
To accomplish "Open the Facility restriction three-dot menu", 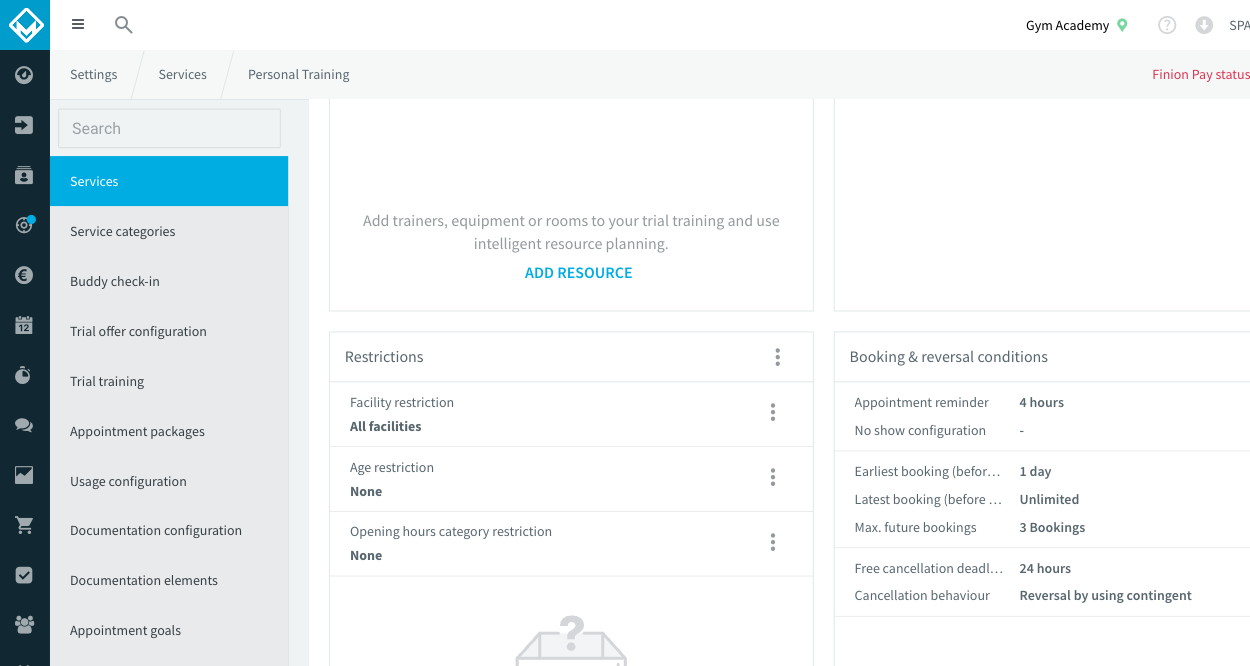I will (773, 412).
